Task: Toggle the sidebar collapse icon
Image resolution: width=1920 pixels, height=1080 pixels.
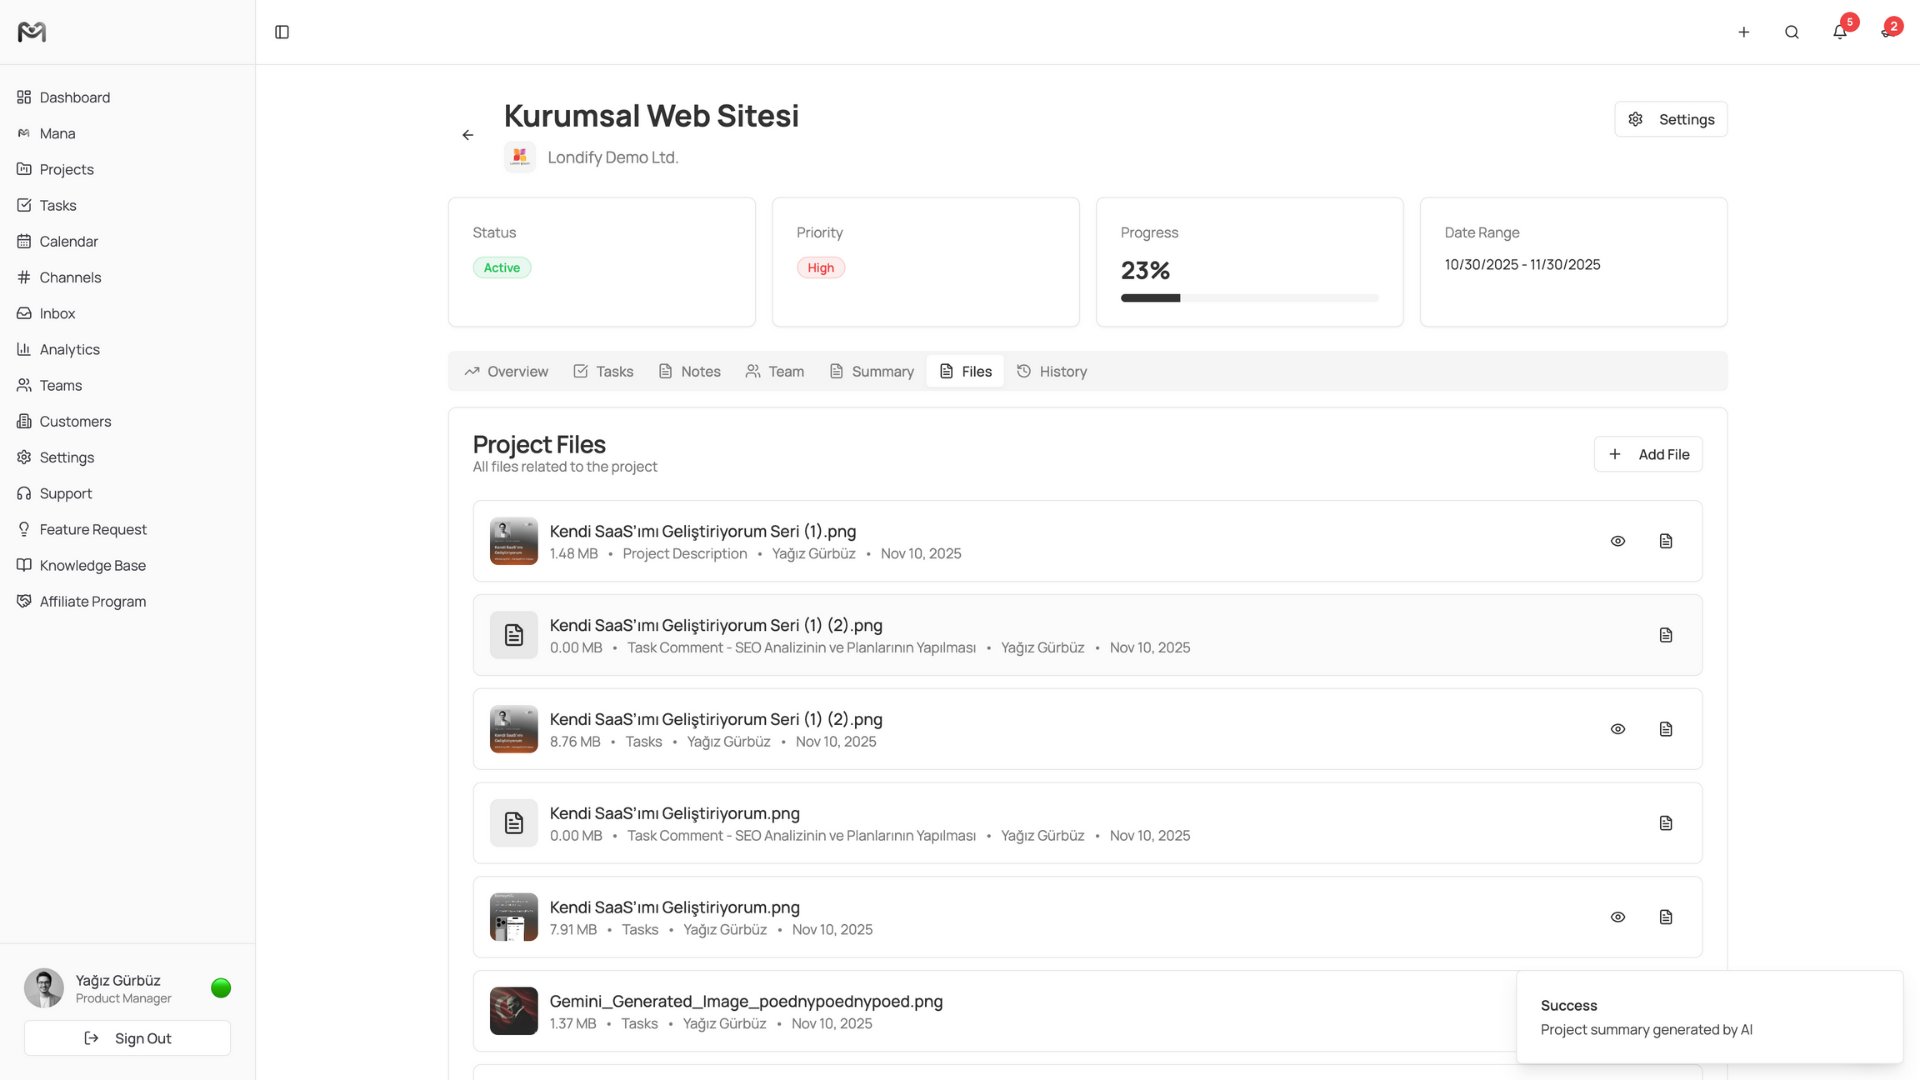Action: [x=282, y=32]
